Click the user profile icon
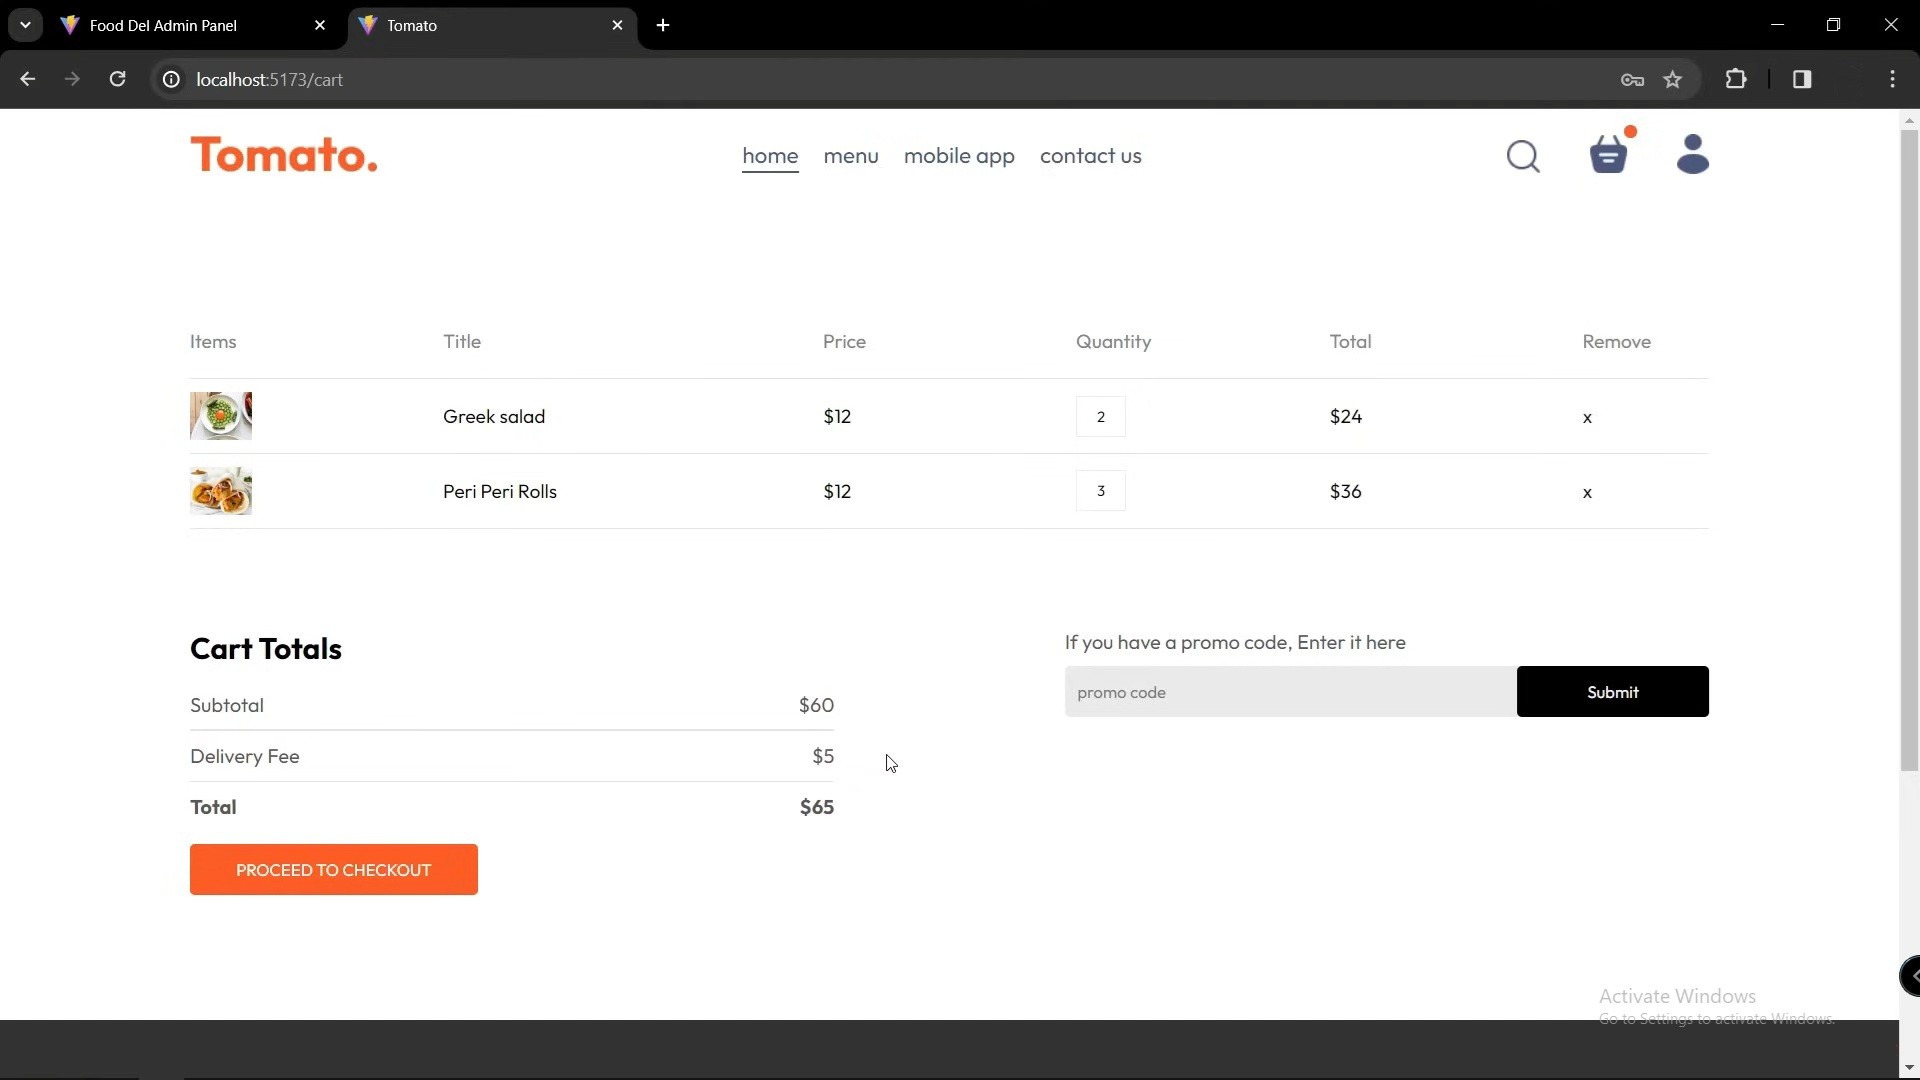Screen dimensions: 1920x1080 [1692, 155]
